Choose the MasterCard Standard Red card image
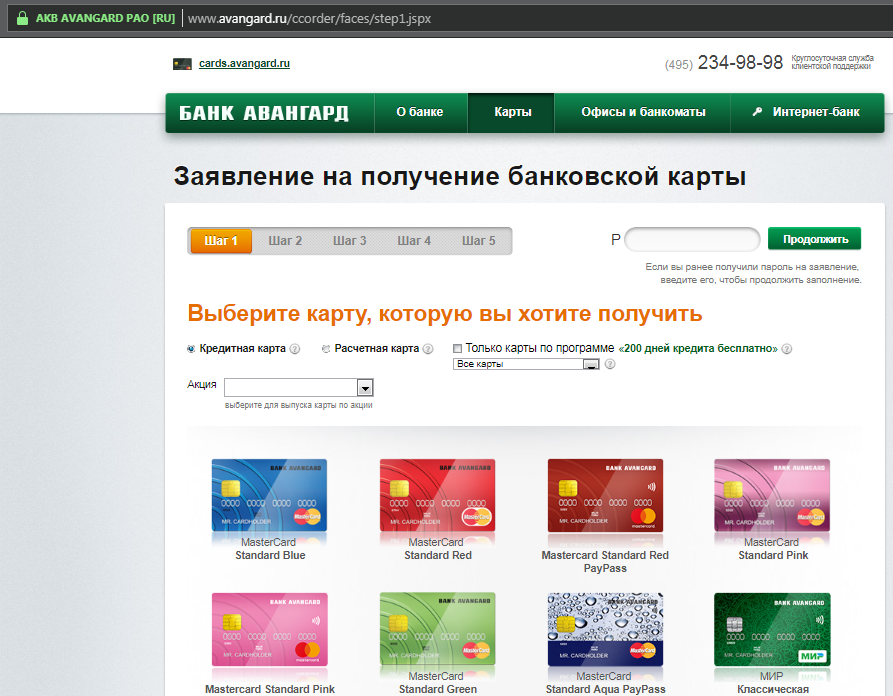This screenshot has height=696, width=893. pos(437,495)
